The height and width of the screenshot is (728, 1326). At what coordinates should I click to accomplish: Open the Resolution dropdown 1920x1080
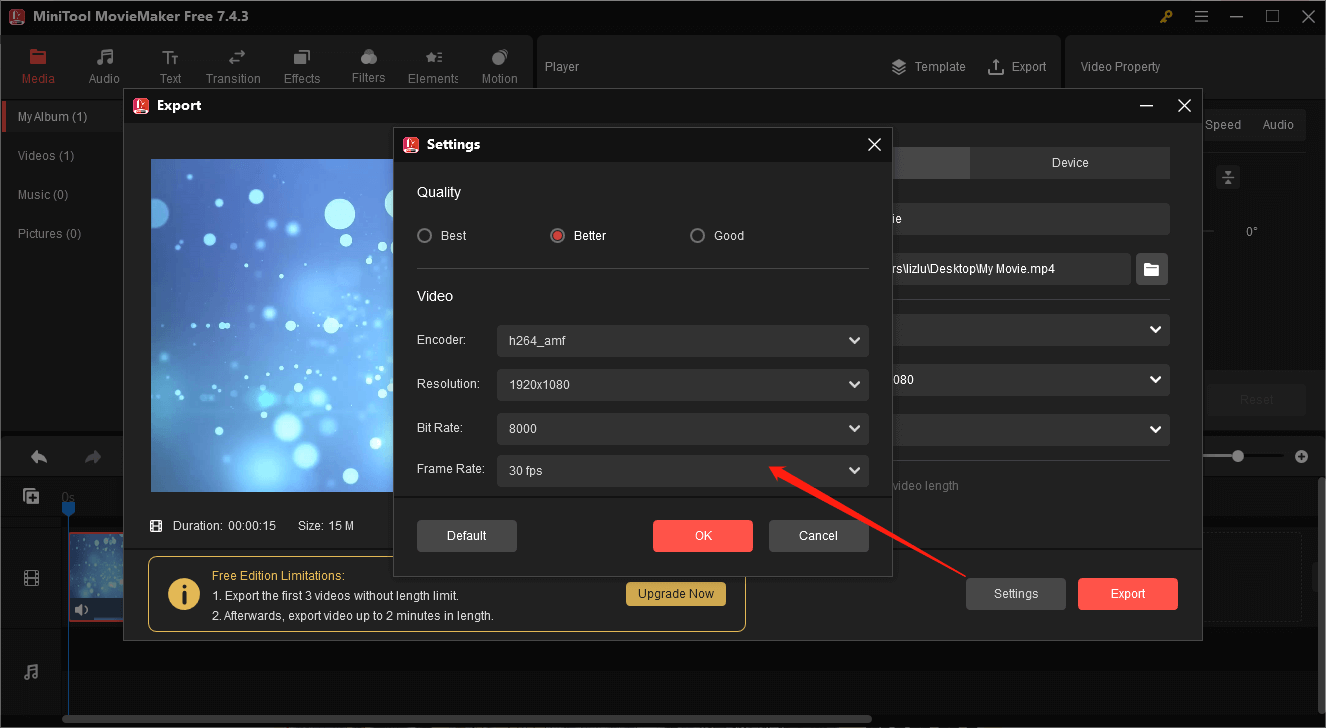pyautogui.click(x=683, y=385)
